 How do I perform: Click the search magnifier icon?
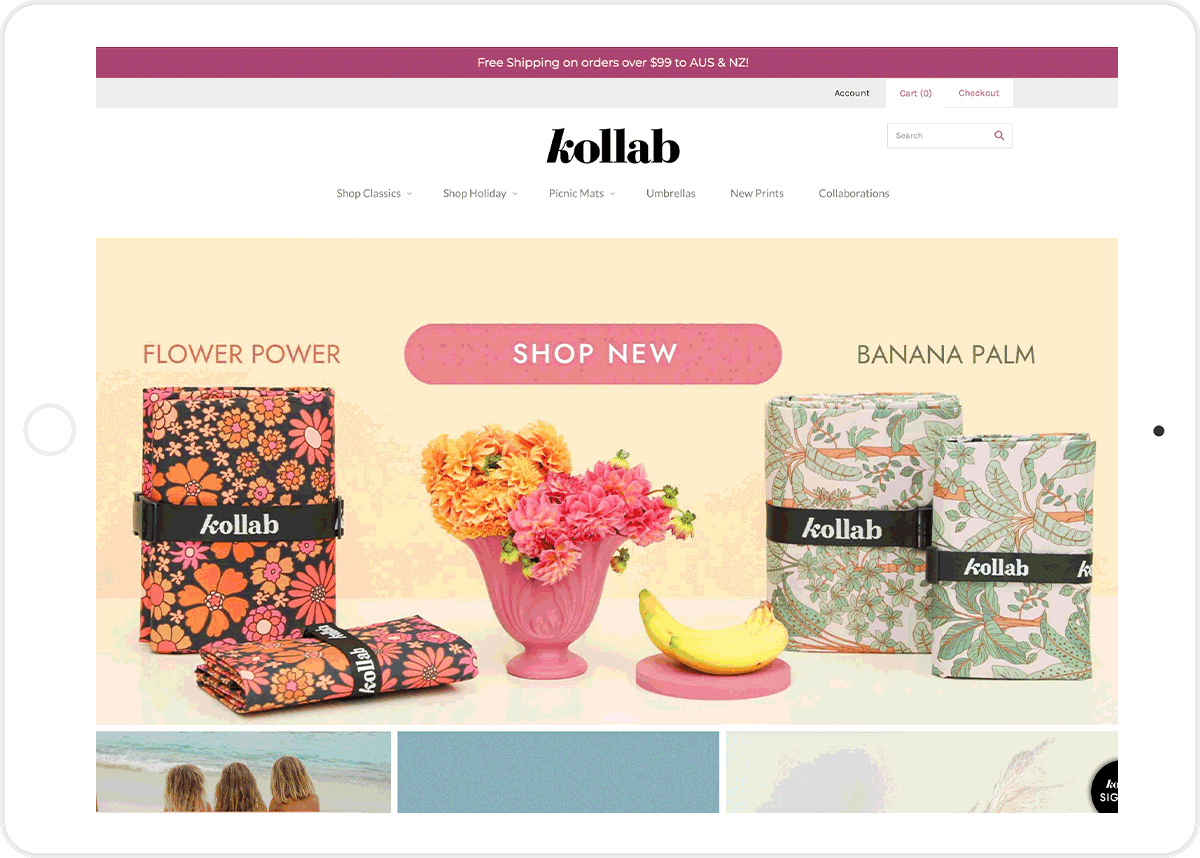pos(999,136)
